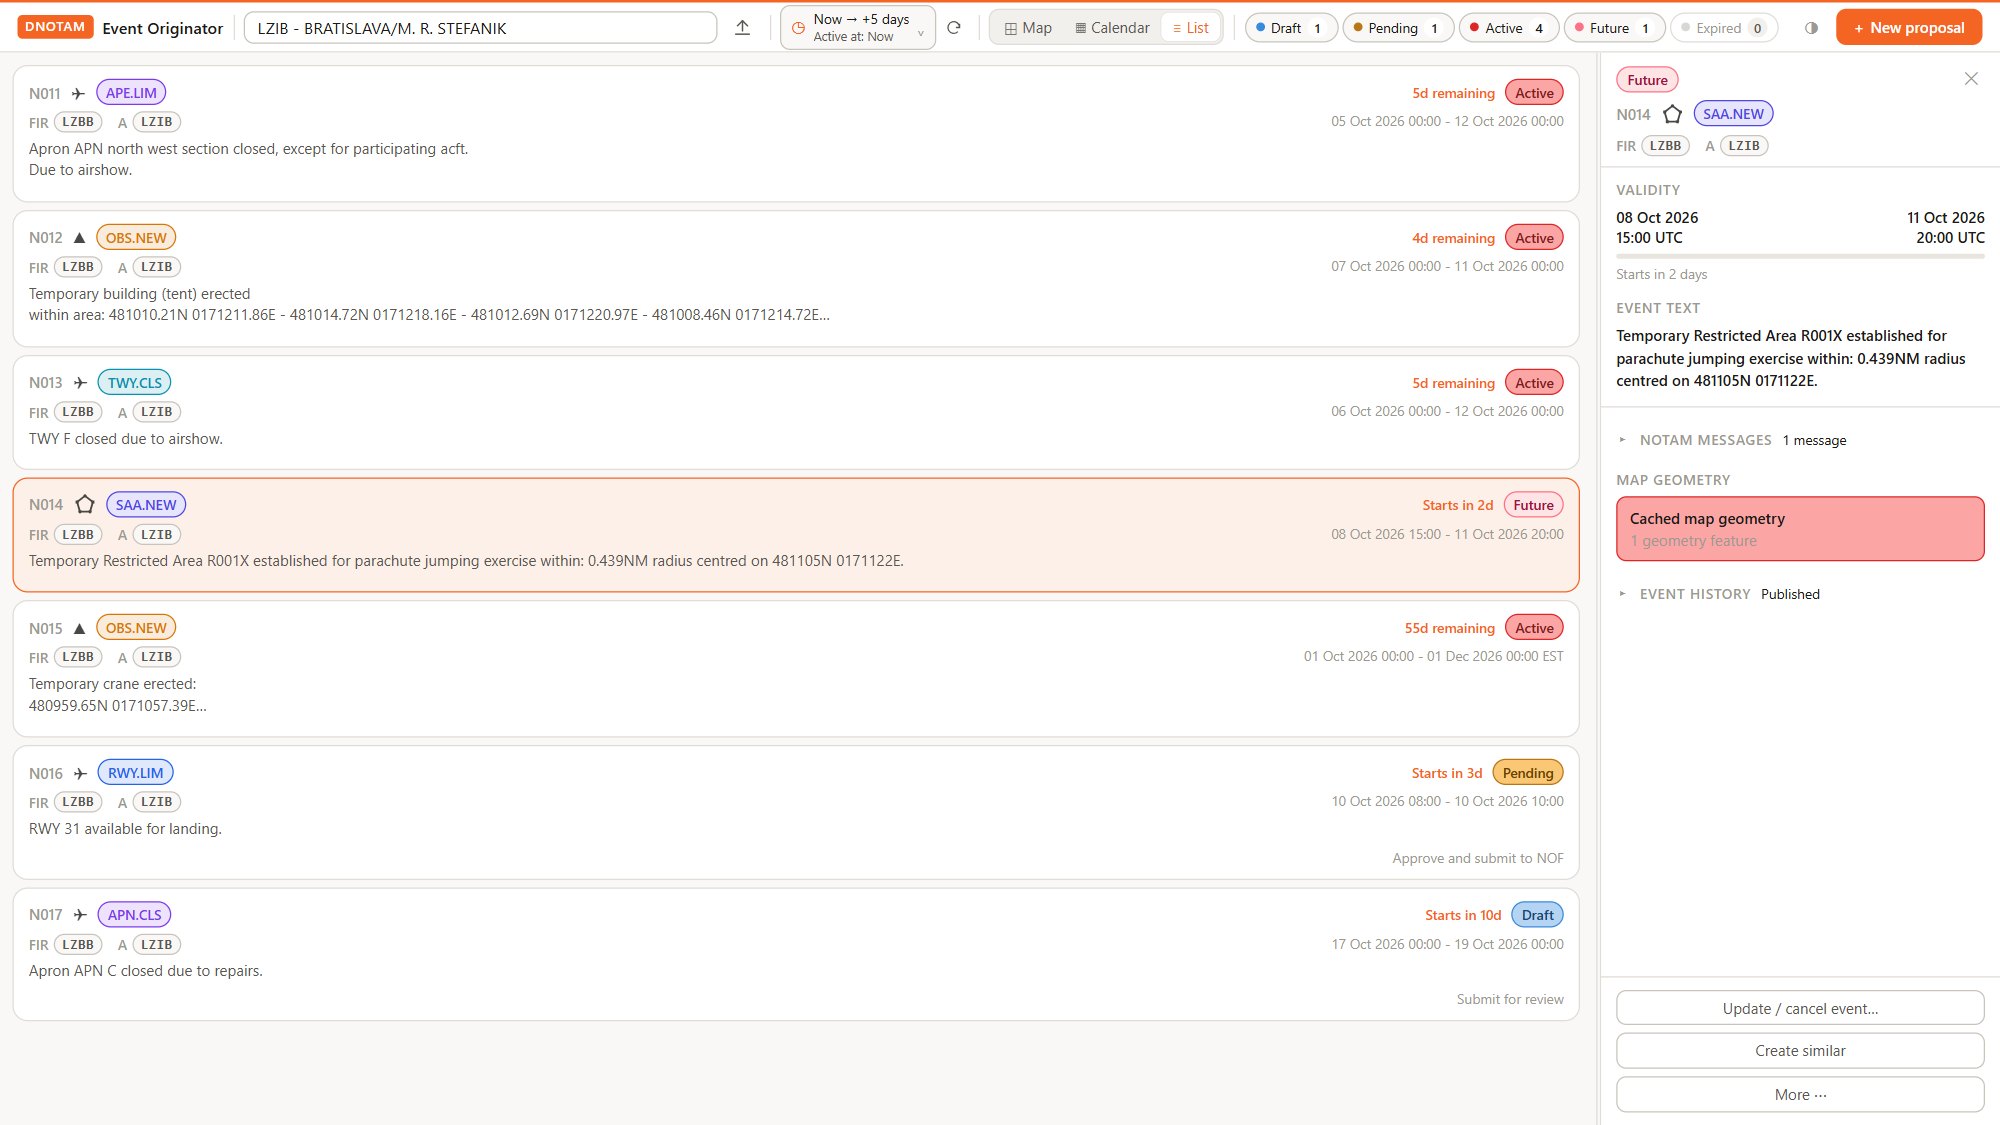Image resolution: width=2000 pixels, height=1125 pixels.
Task: Click the obstacle triangle icon on N012
Action: click(79, 238)
